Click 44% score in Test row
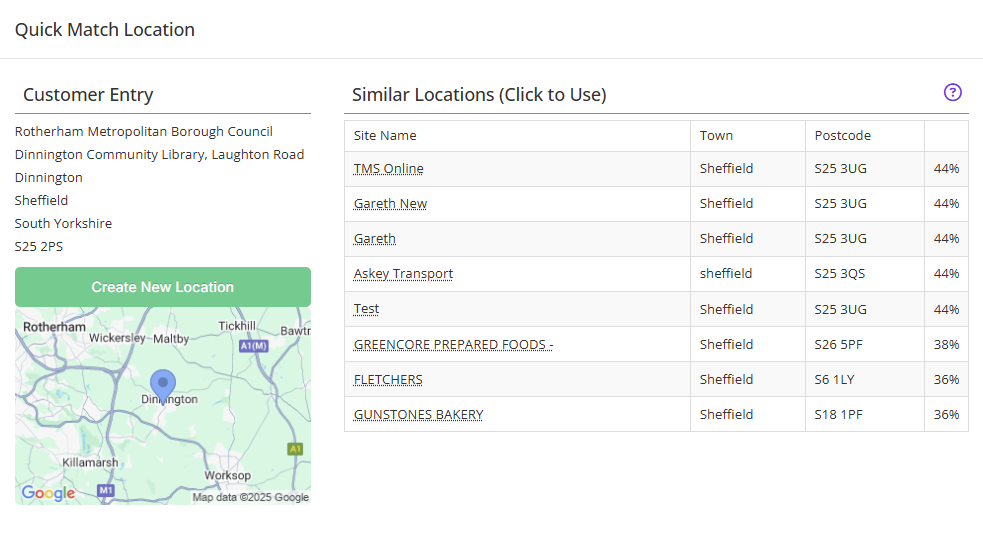983x542 pixels. pyautogui.click(x=946, y=310)
